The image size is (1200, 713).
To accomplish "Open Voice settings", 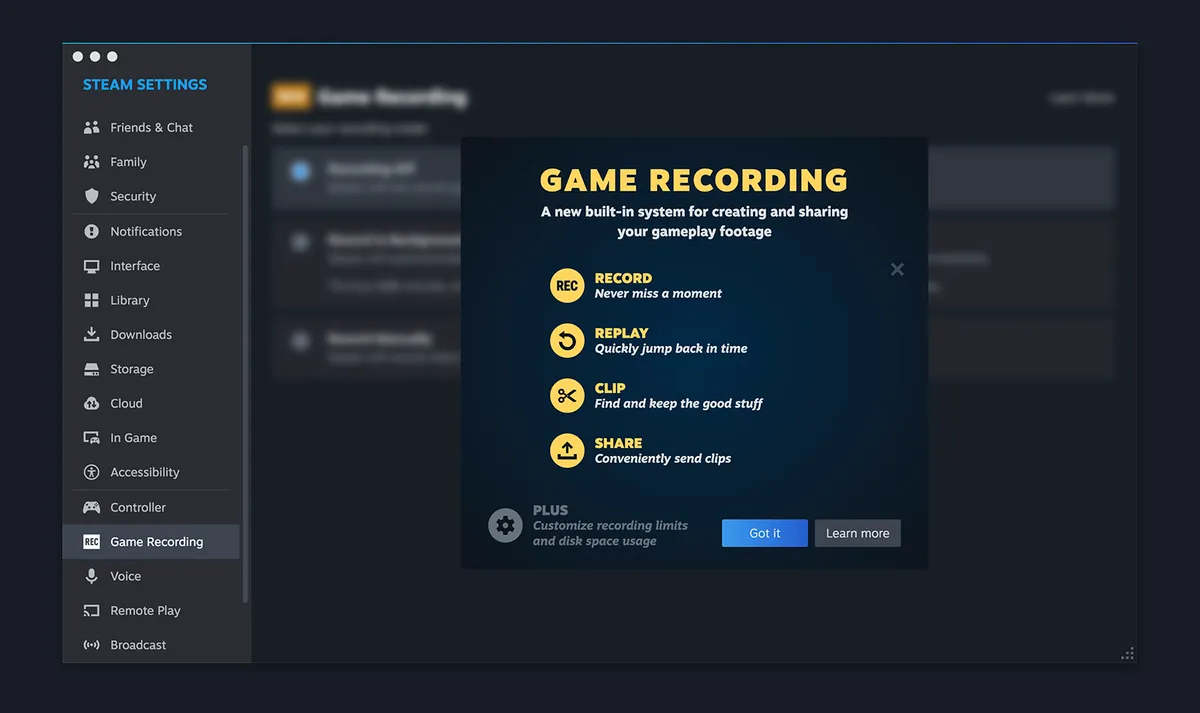I will [151, 576].
